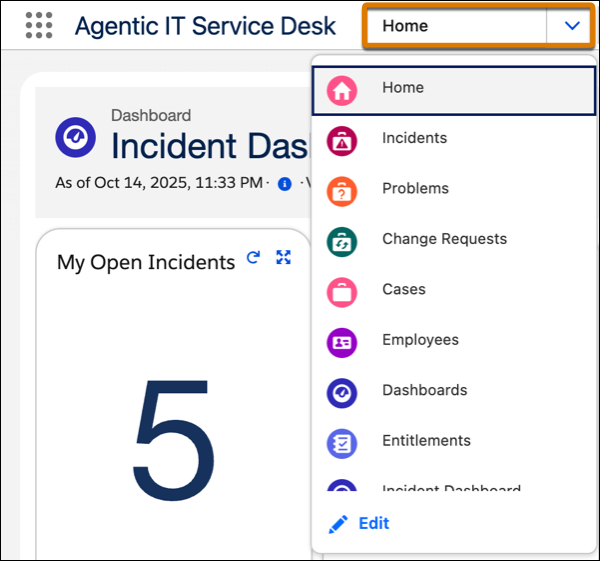This screenshot has height=561, width=600.
Task: Click the Entitlements checklist icon
Action: tap(342, 444)
